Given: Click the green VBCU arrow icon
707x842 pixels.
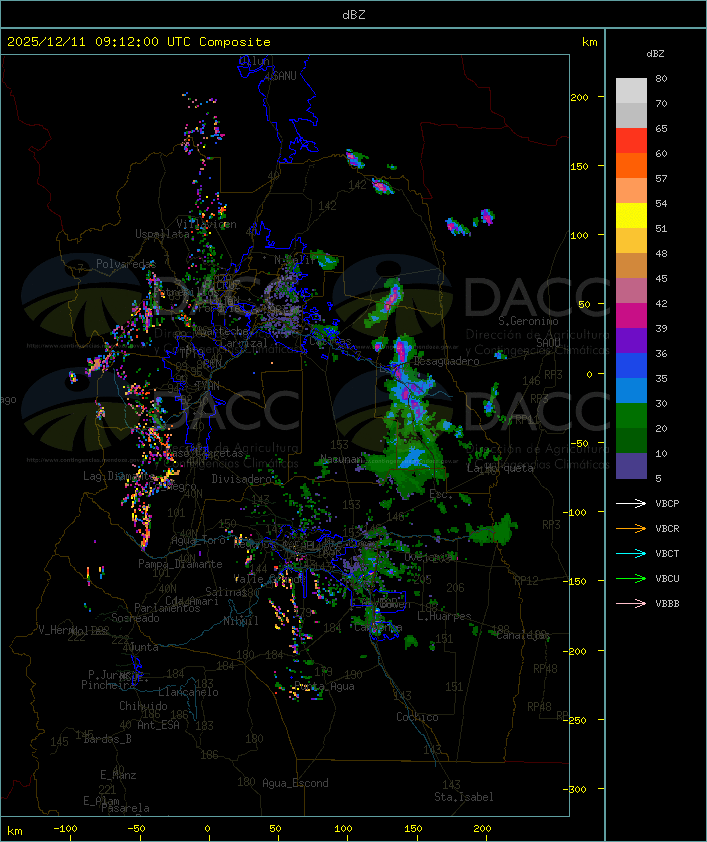Looking at the screenshot, I should click(x=631, y=578).
